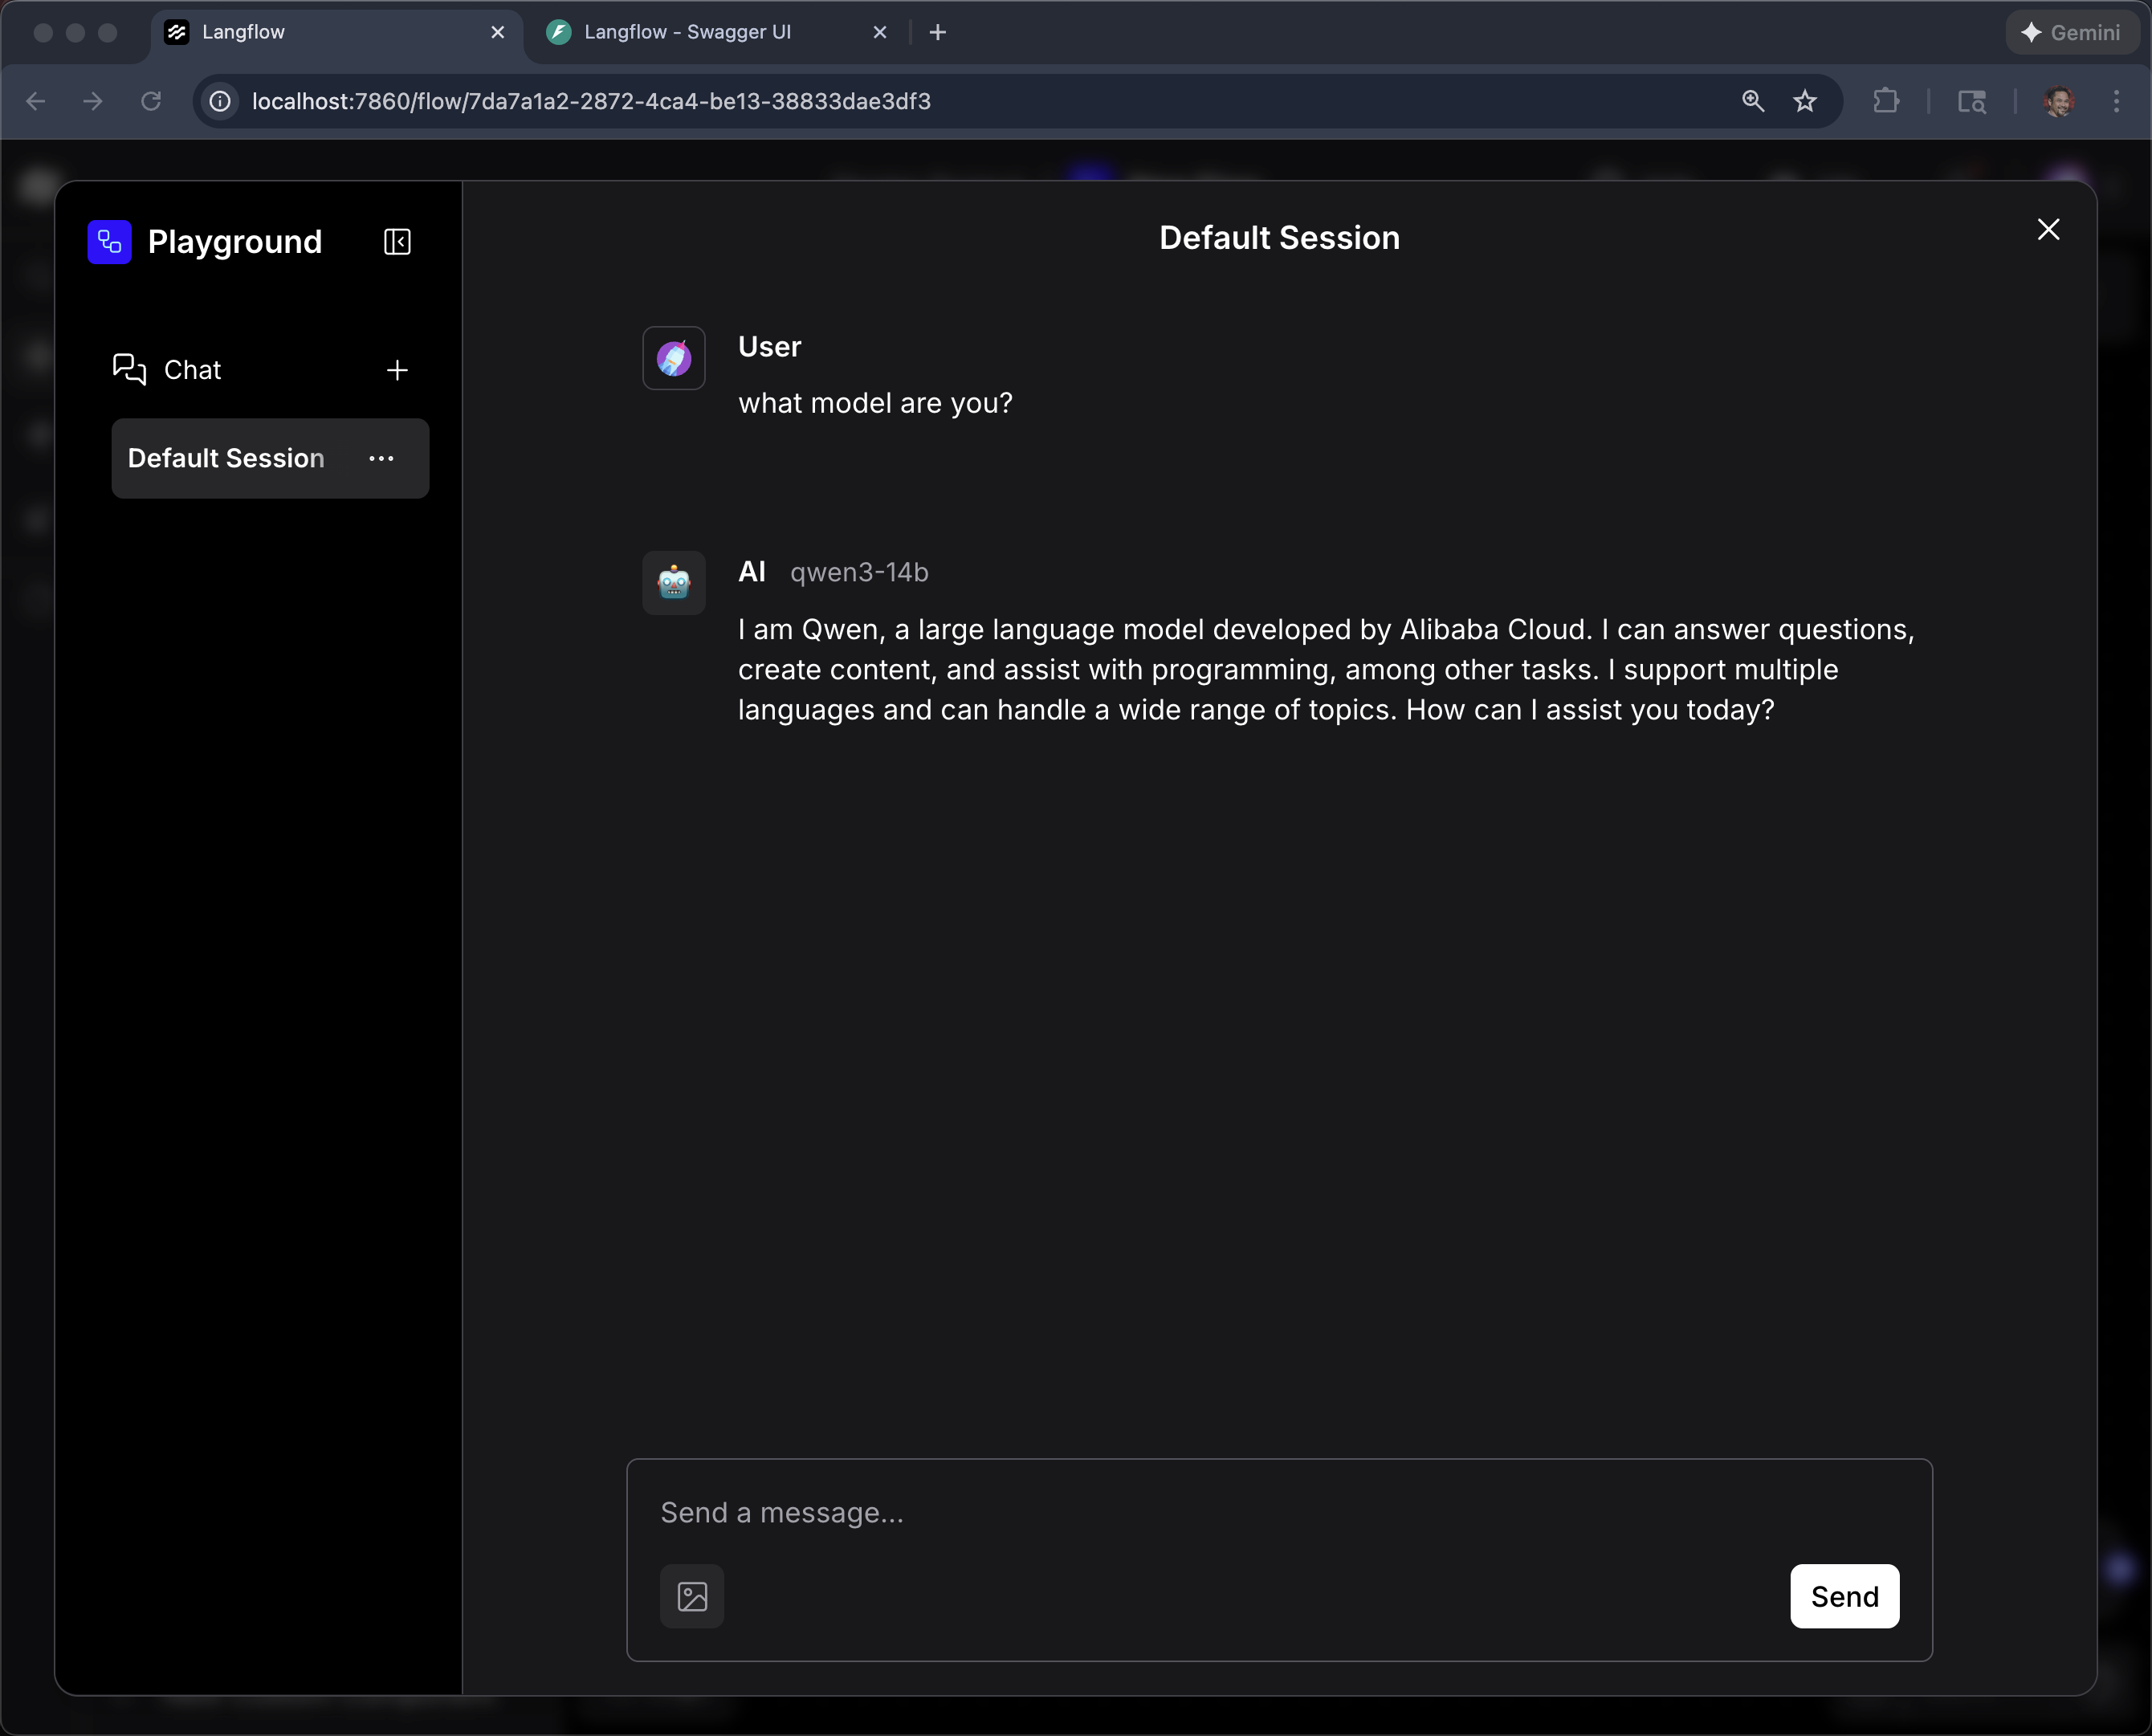Open the browser extensions menu
2152x1736 pixels.
[1885, 101]
